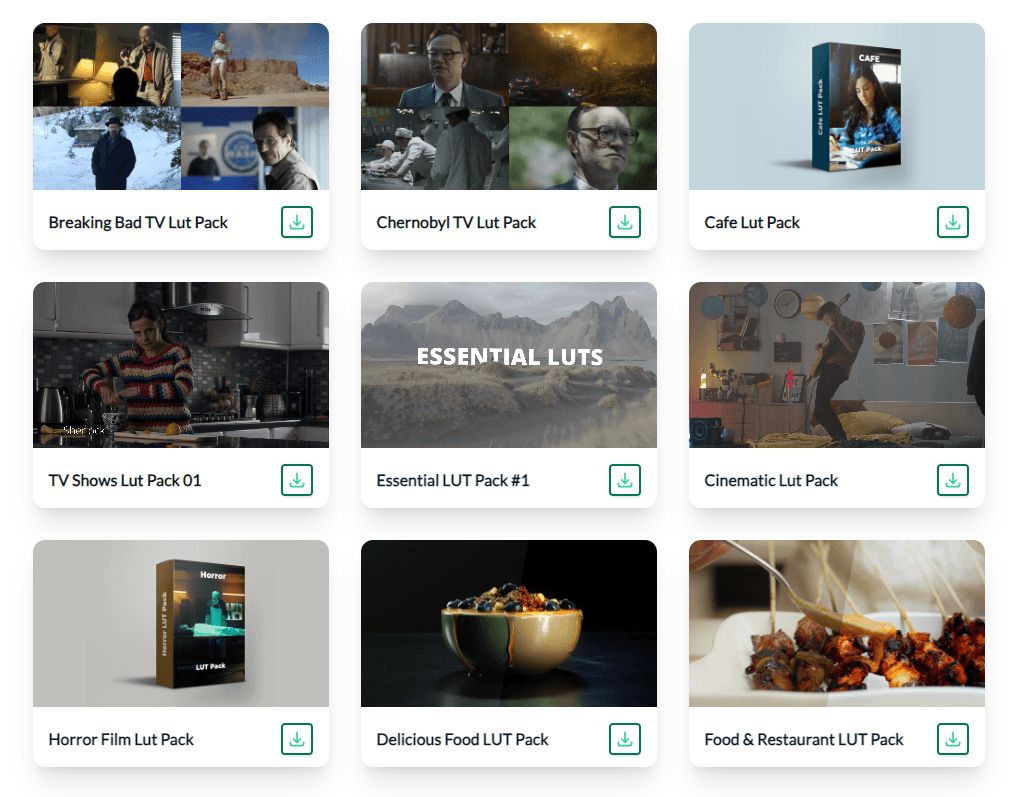
Task: Click download icon for Chernobyl TV Lut Pack
Action: 625,222
